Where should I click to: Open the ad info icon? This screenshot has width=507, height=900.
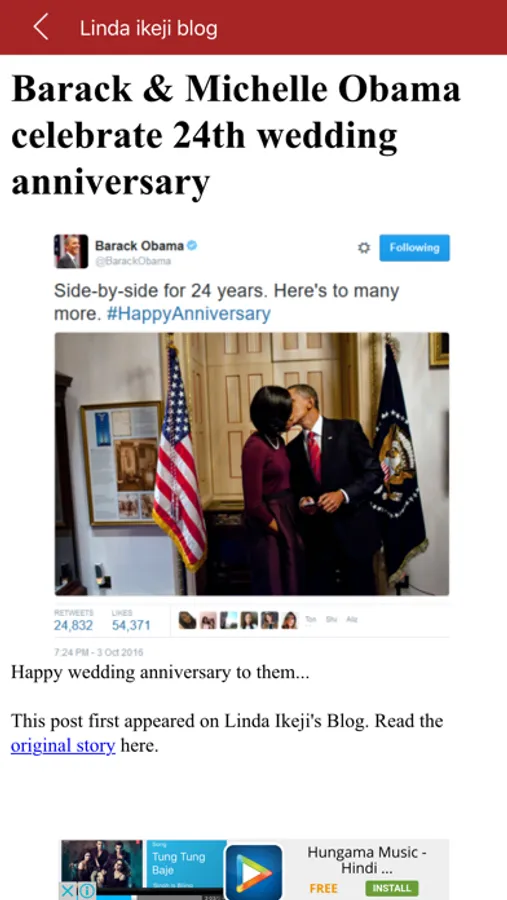[87, 891]
